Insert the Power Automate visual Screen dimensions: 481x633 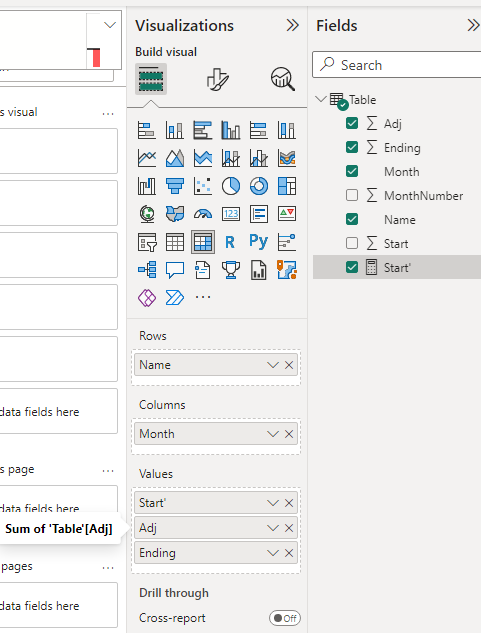coord(174,298)
